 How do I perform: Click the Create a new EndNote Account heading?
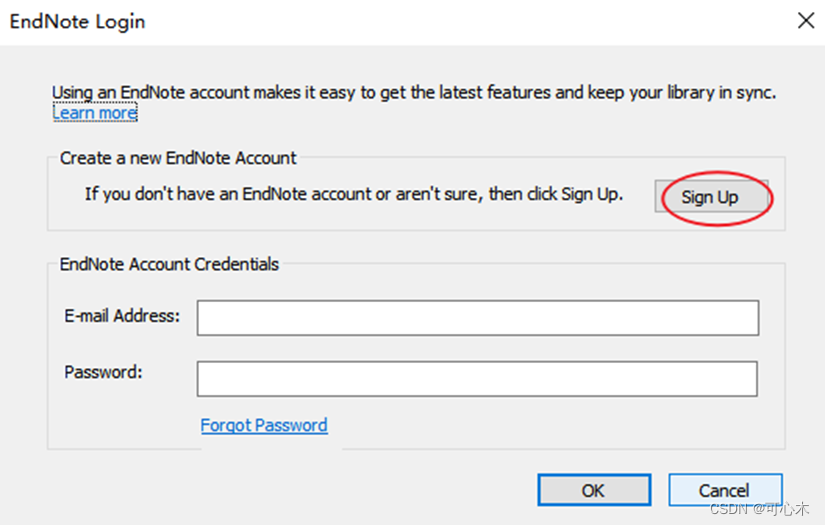[x=178, y=158]
